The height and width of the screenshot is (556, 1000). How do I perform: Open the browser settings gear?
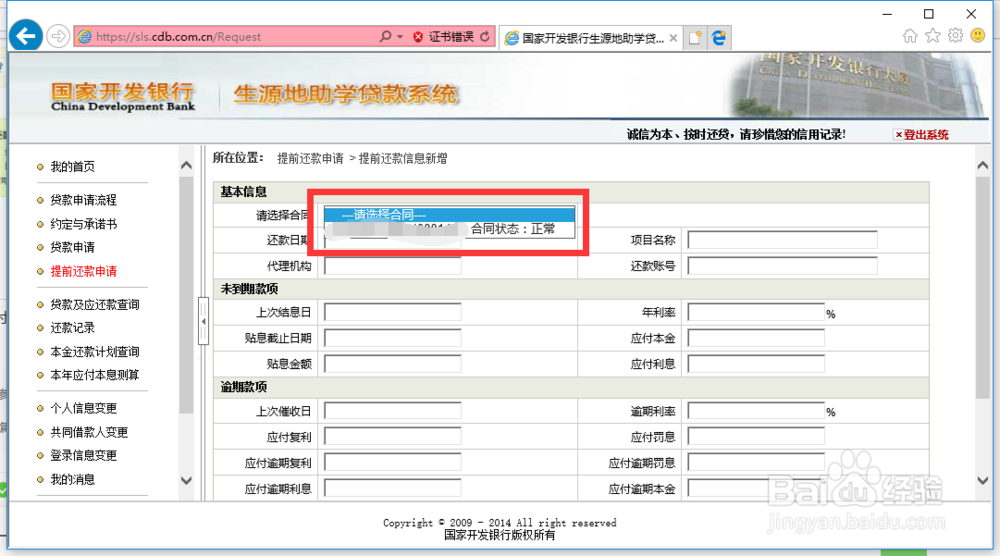[955, 36]
